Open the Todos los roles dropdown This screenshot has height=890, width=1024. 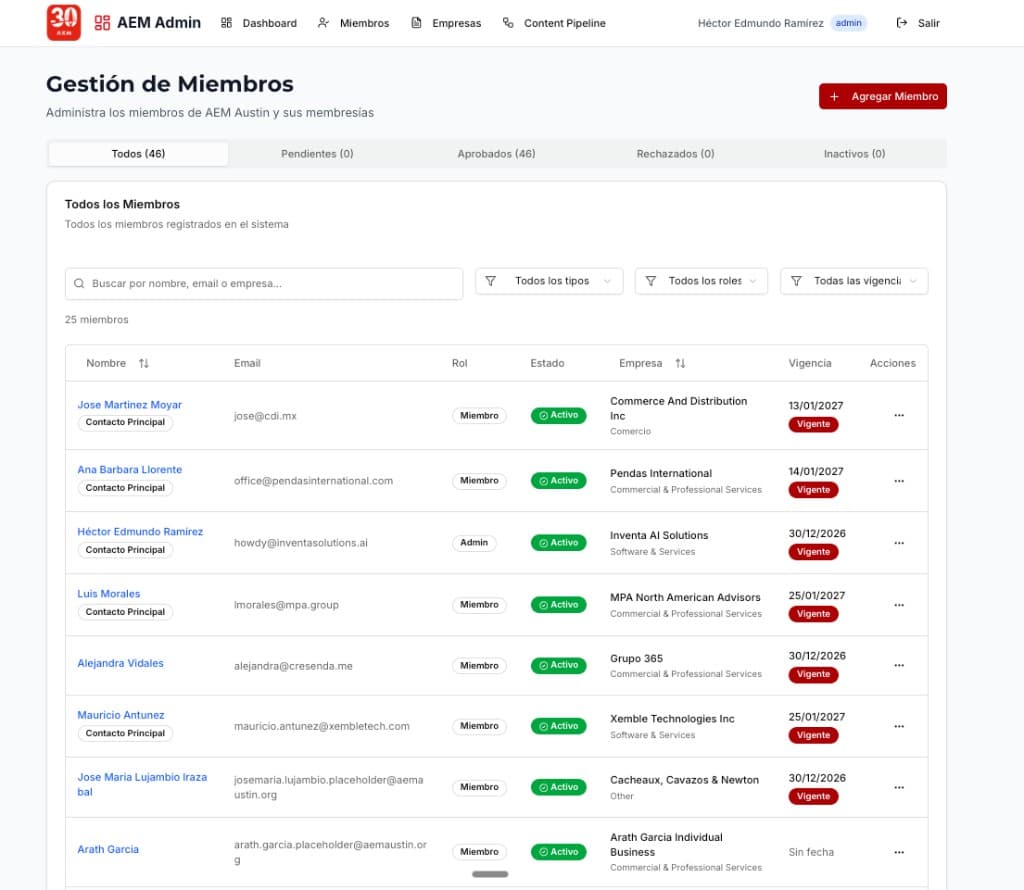tap(701, 281)
